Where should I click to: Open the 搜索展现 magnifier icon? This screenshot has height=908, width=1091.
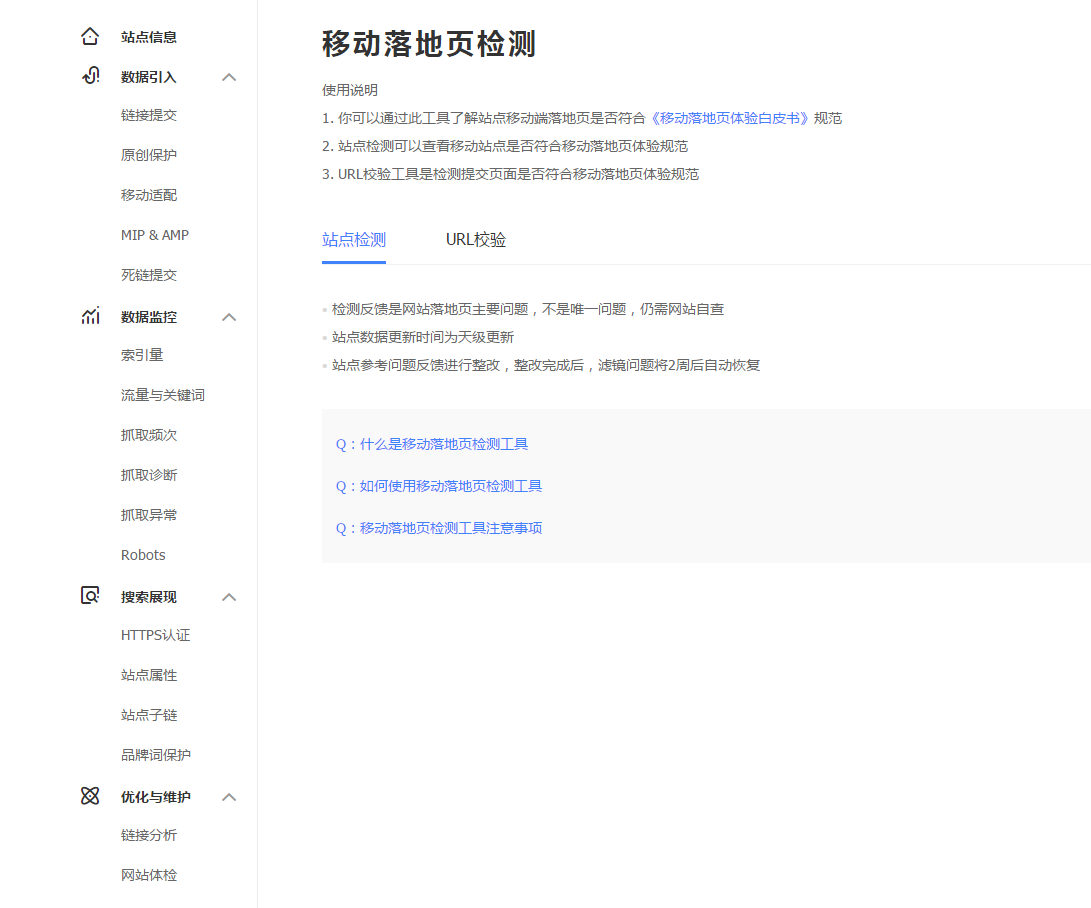[x=90, y=595]
